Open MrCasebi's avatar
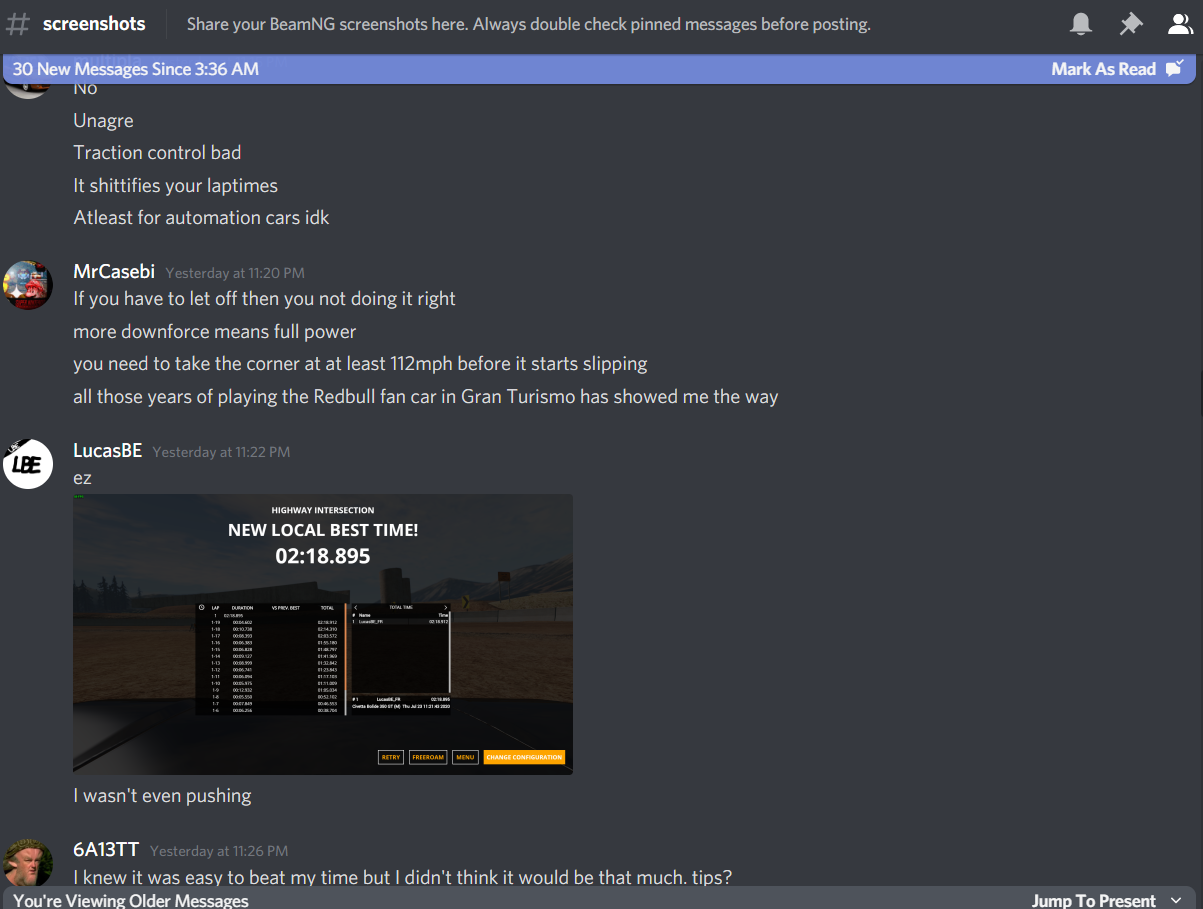The height and width of the screenshot is (909, 1203). pyautogui.click(x=28, y=286)
